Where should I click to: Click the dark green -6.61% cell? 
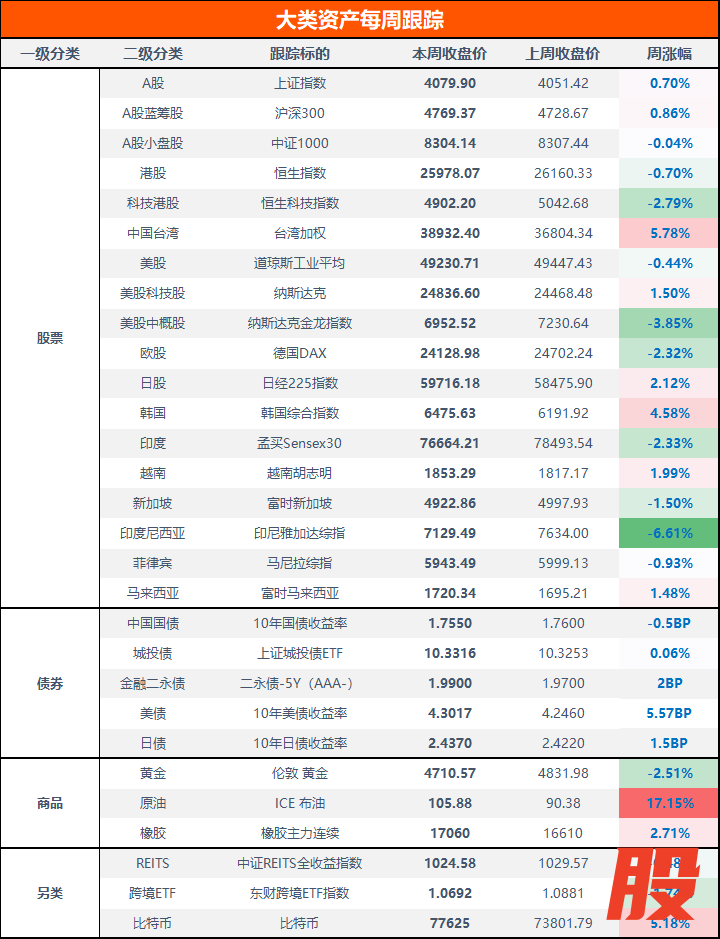point(669,533)
